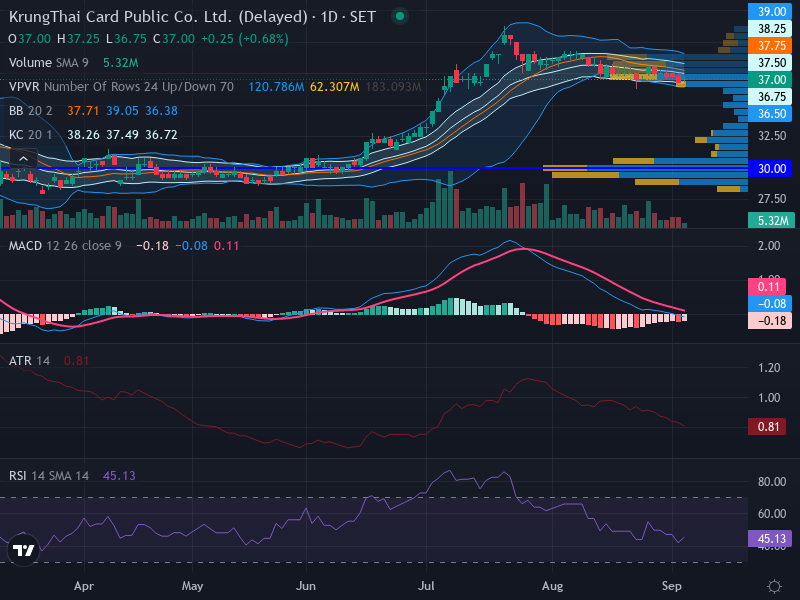Viewport: 800px width, 600px height.
Task: Click the Jun date axis label
Action: click(306, 586)
